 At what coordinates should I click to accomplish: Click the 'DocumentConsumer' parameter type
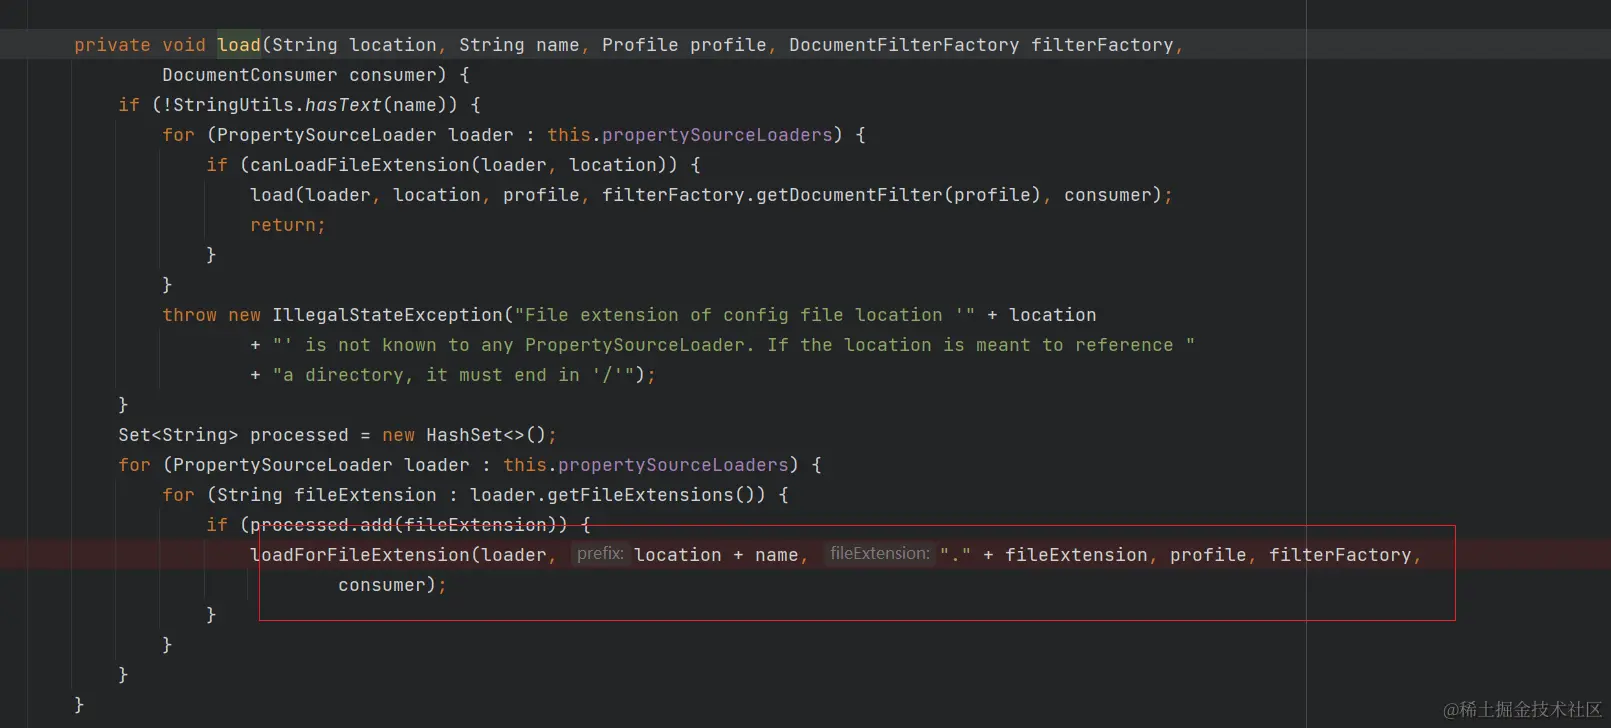[250, 75]
